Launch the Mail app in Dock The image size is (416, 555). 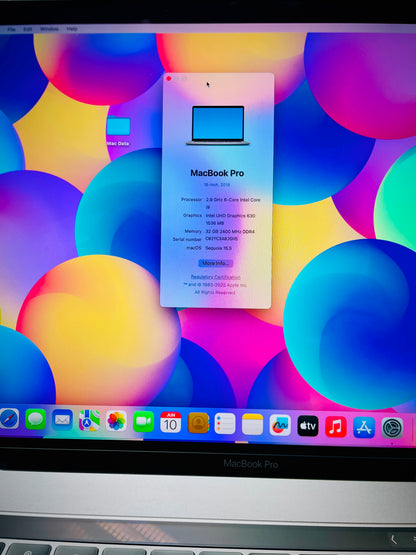click(62, 420)
